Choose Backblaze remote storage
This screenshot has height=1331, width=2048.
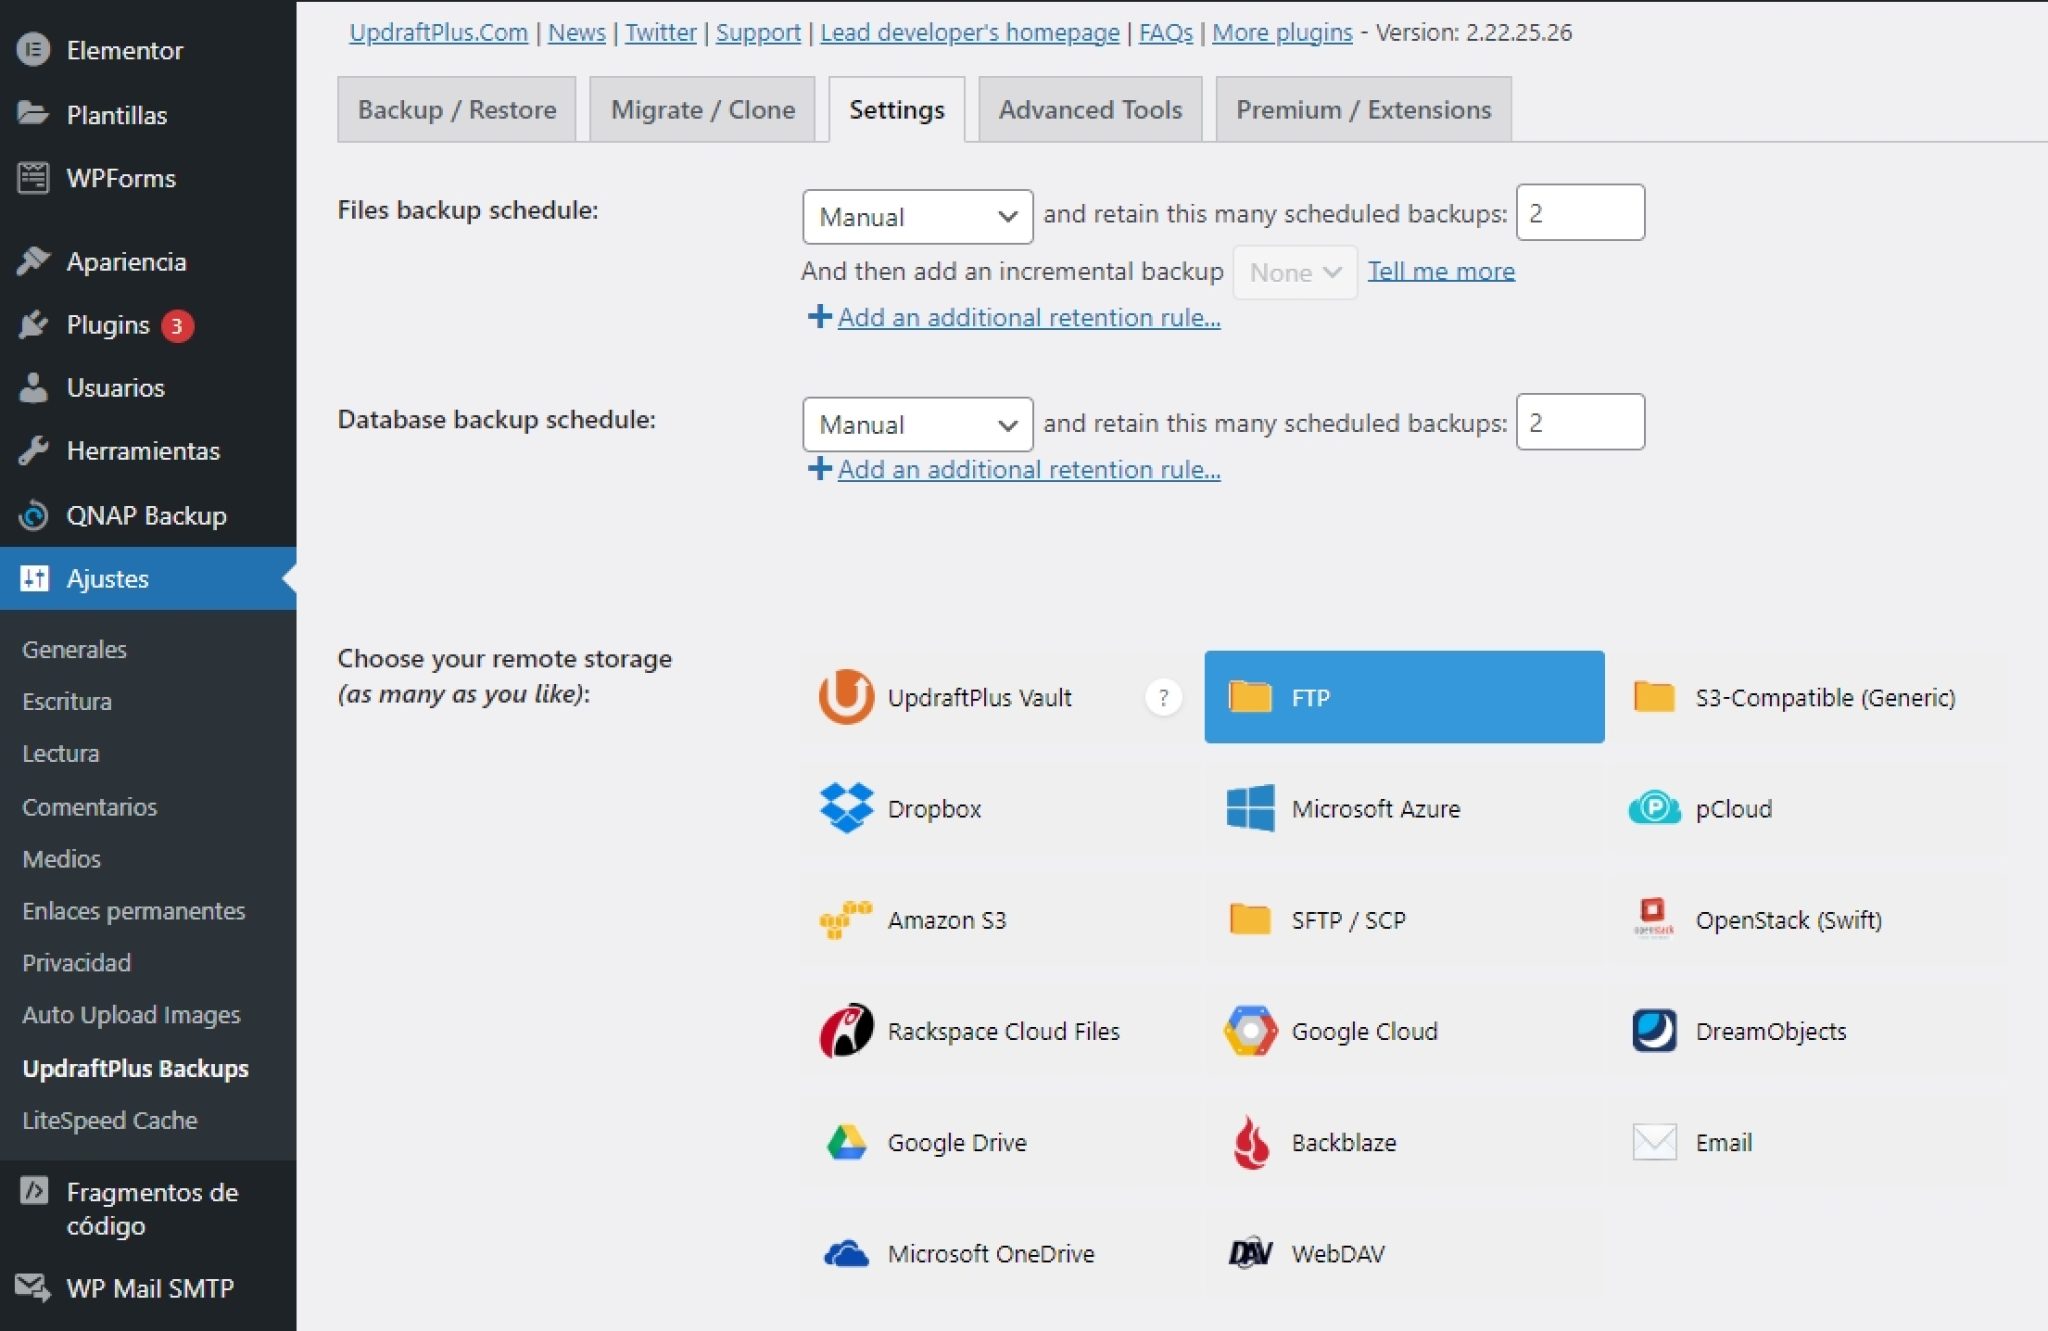1344,1141
